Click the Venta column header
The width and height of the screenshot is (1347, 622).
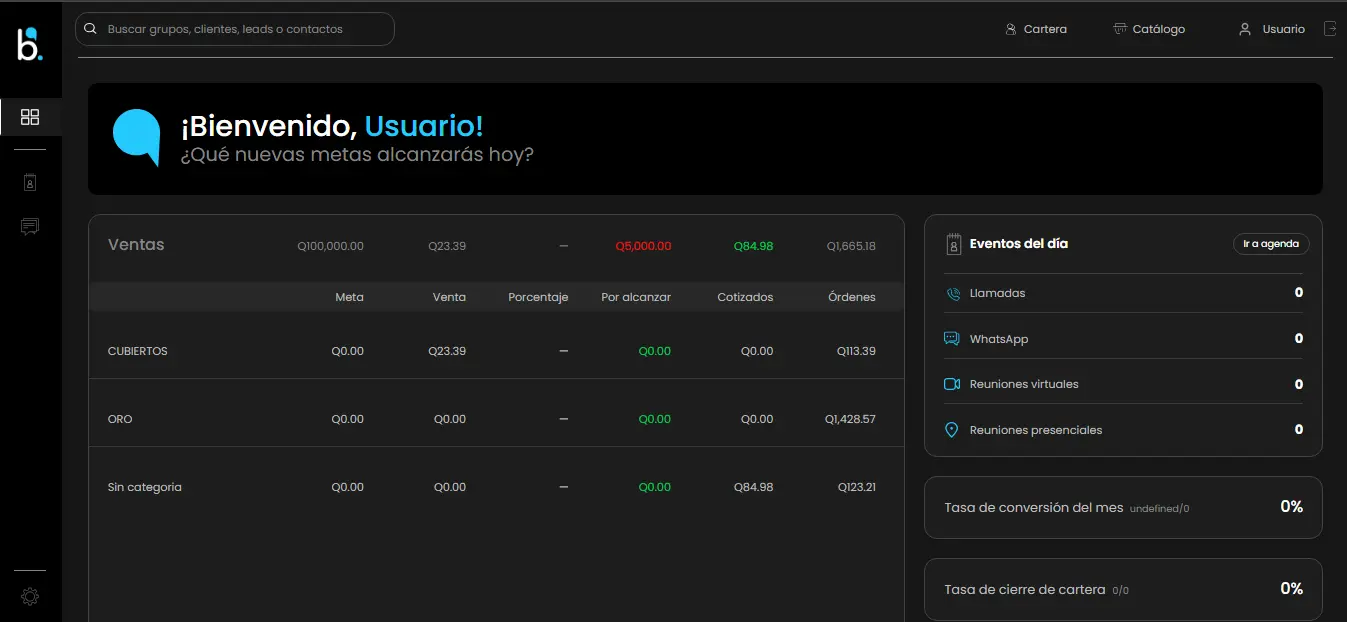[x=449, y=297]
